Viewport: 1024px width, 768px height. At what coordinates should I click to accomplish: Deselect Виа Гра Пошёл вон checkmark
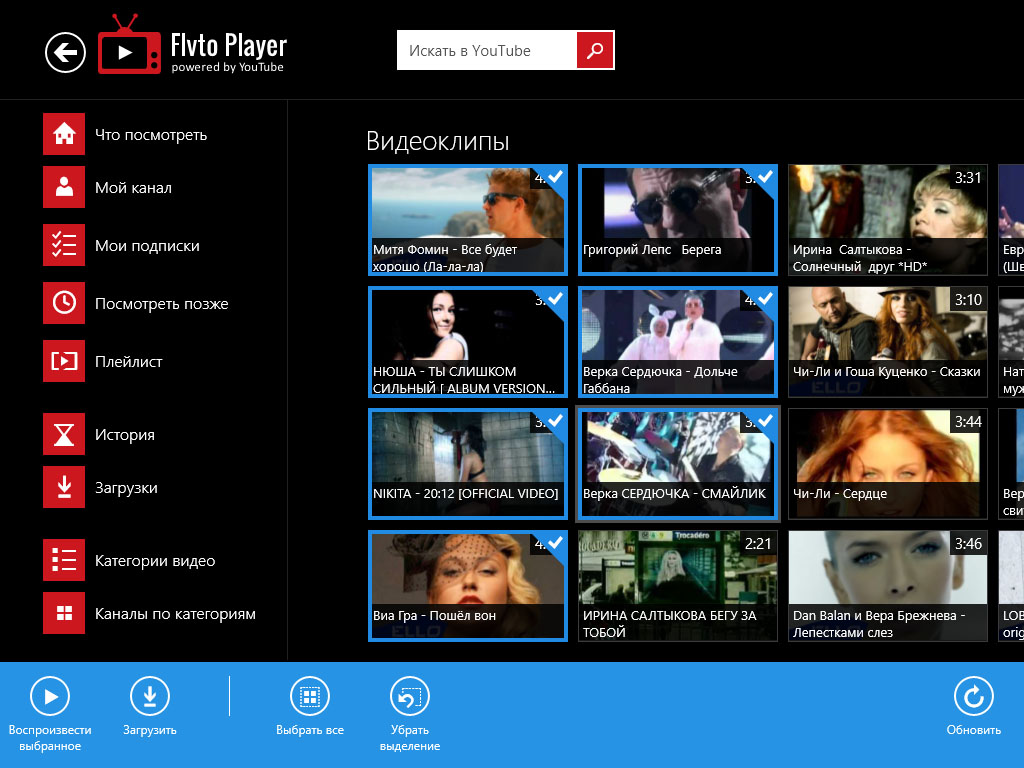[x=556, y=543]
